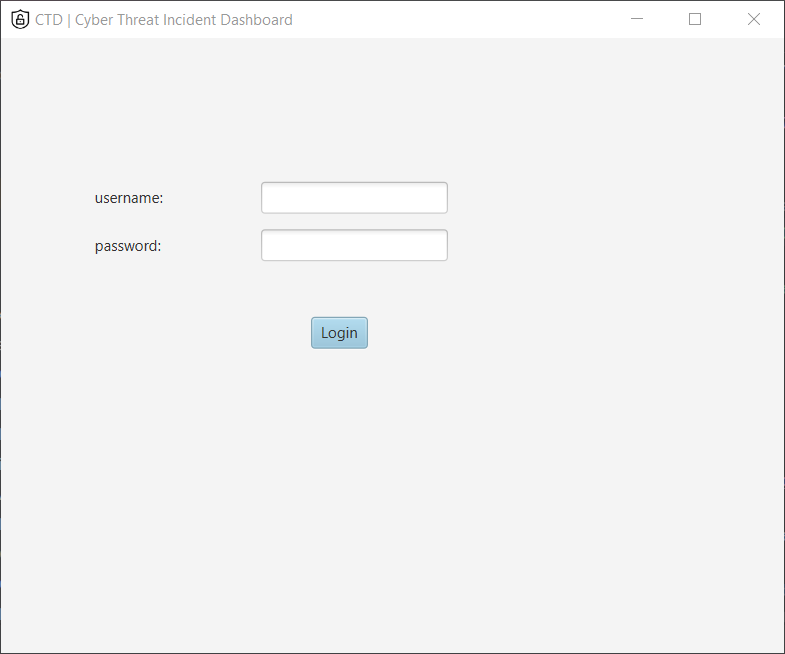
Task: Click the Login button
Action: click(339, 333)
